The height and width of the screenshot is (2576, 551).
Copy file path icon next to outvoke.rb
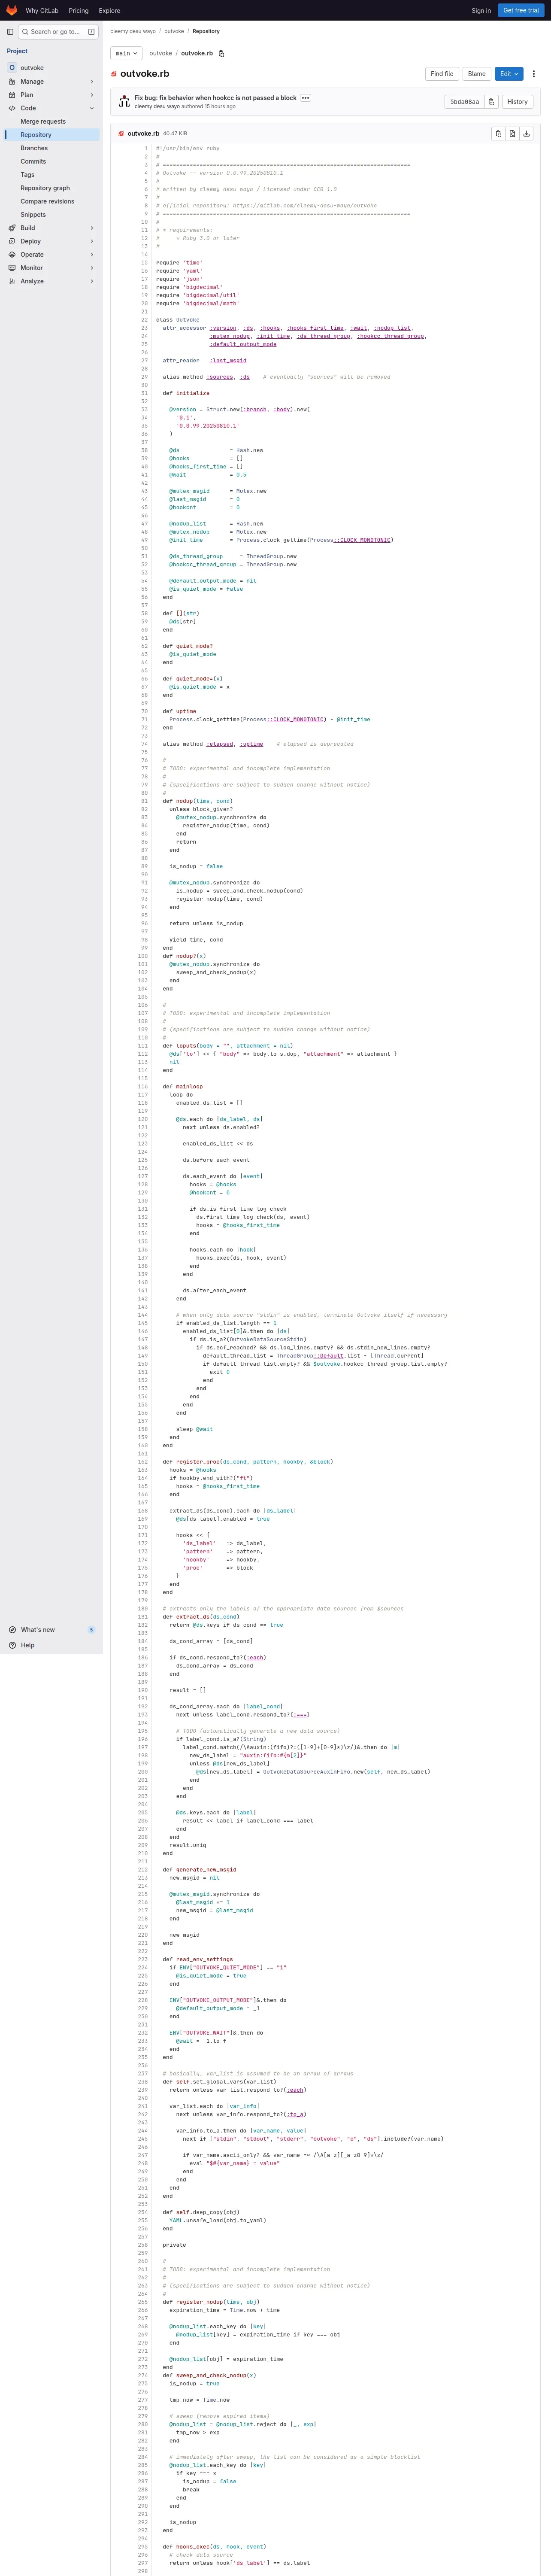221,53
